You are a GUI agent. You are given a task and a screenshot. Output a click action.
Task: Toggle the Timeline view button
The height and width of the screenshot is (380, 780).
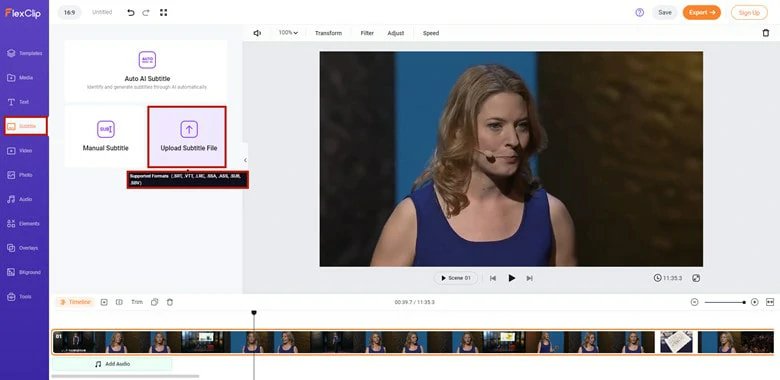click(x=75, y=302)
